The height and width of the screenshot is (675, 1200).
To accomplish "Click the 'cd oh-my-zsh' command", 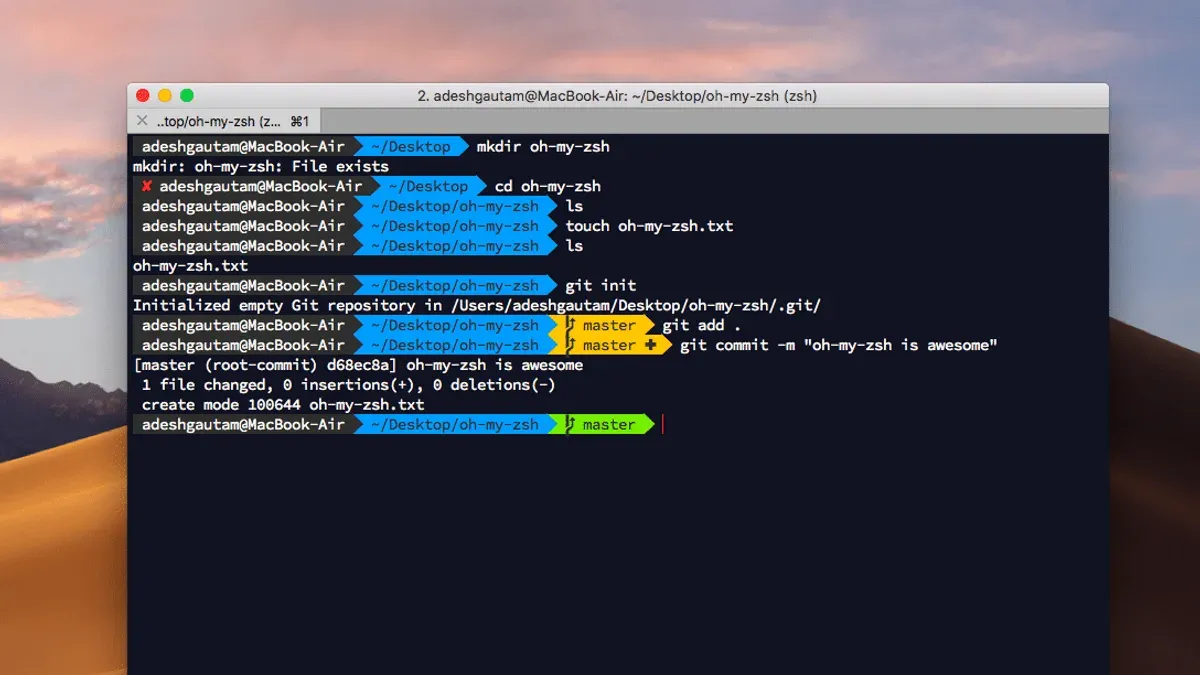I will tap(548, 186).
